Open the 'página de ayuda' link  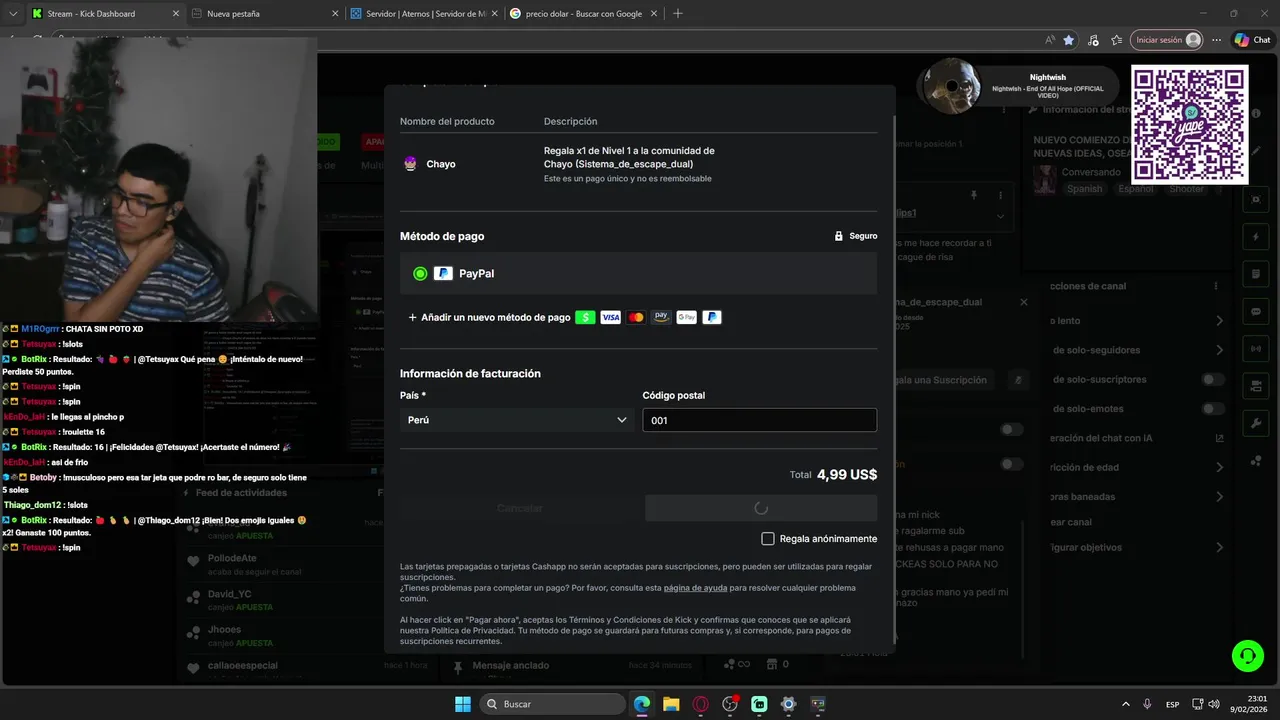point(695,588)
